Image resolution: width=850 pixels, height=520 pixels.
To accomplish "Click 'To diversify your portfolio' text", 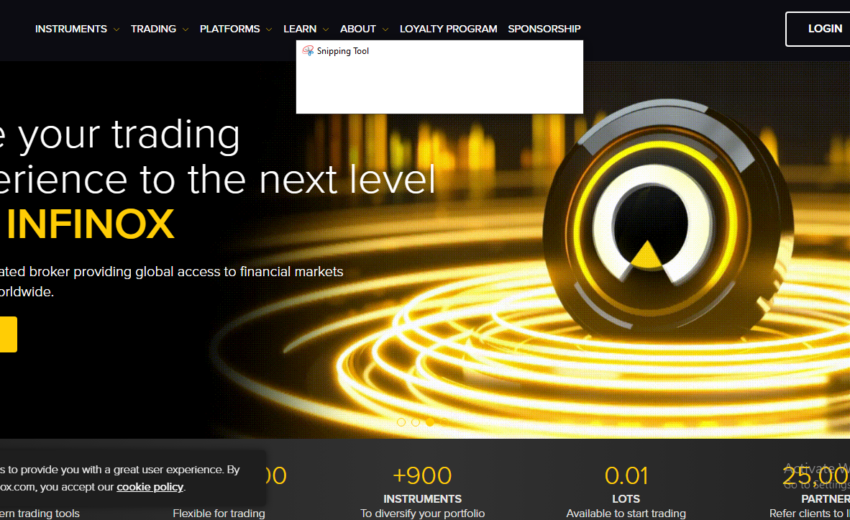I will point(422,513).
